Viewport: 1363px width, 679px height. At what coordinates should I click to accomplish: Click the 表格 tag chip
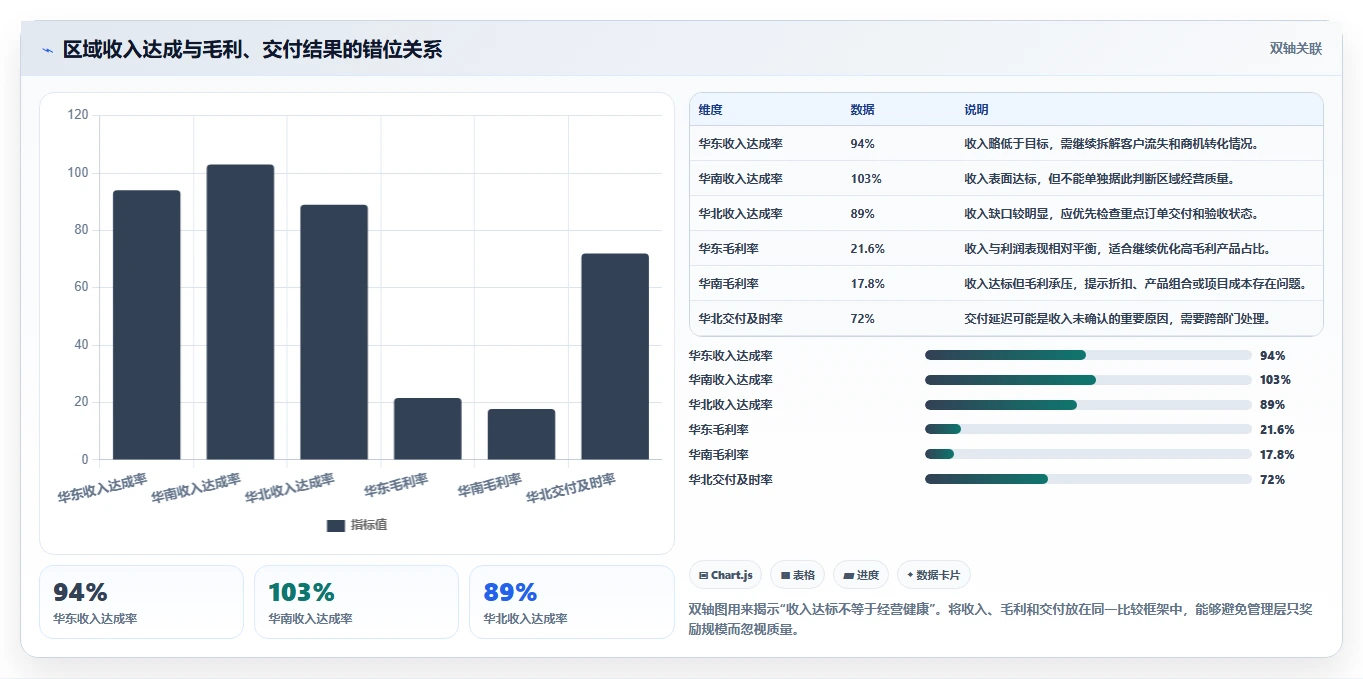(x=798, y=575)
